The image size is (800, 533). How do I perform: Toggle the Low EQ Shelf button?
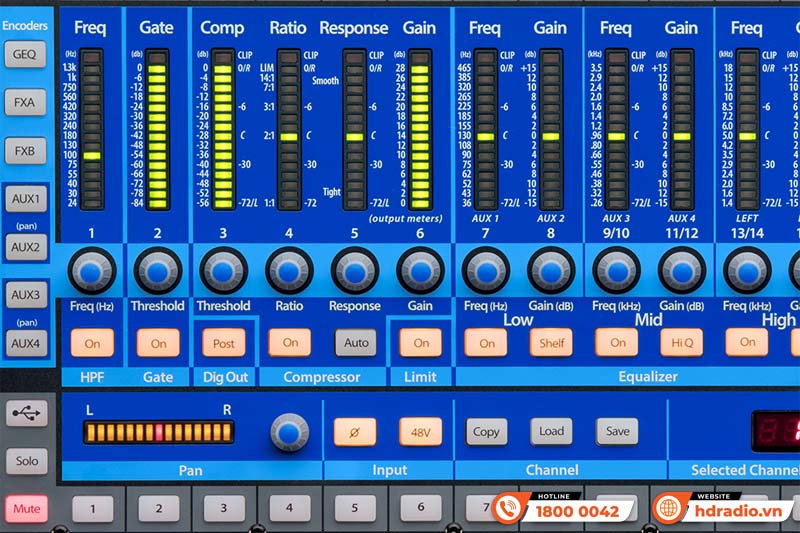click(x=552, y=342)
